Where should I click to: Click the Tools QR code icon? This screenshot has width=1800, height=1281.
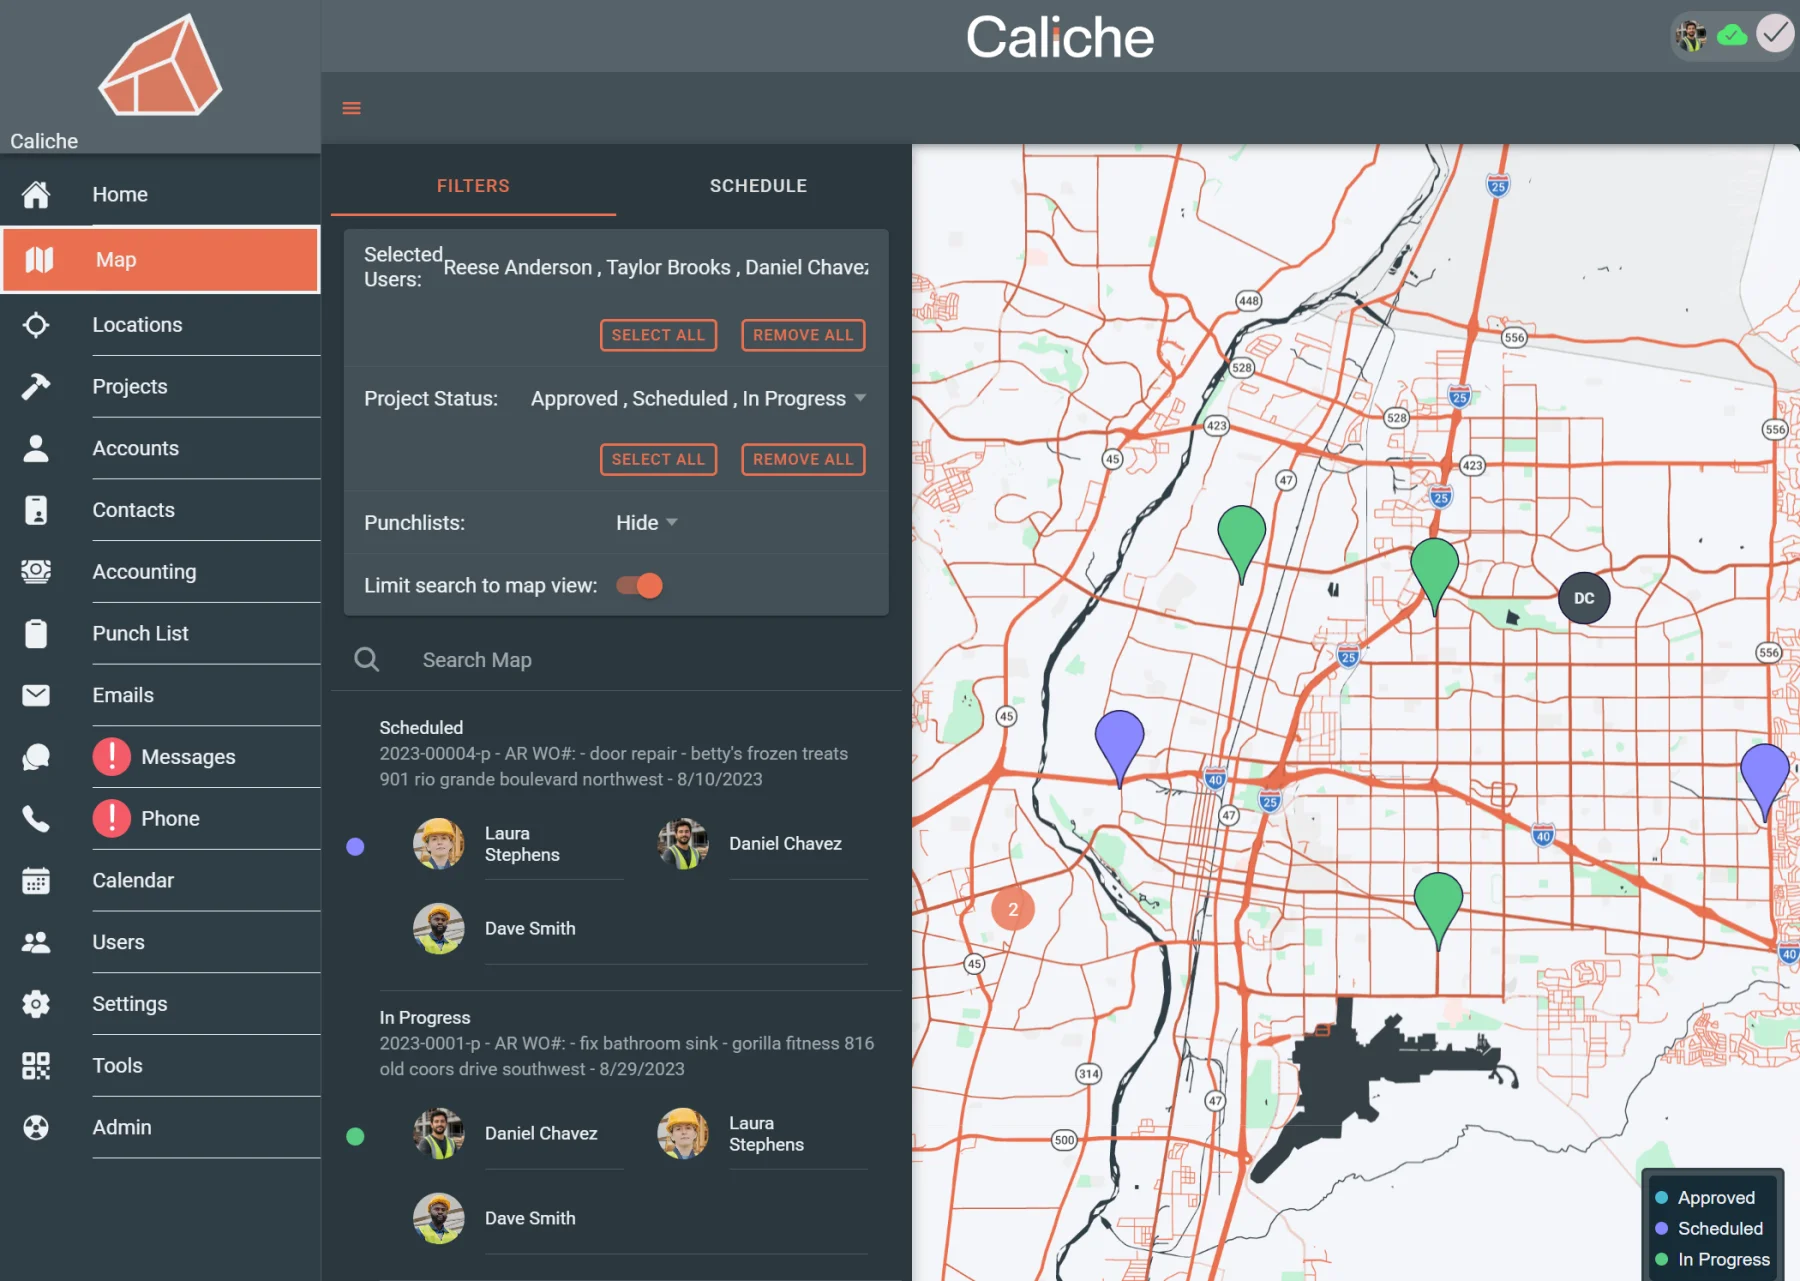[x=36, y=1066]
